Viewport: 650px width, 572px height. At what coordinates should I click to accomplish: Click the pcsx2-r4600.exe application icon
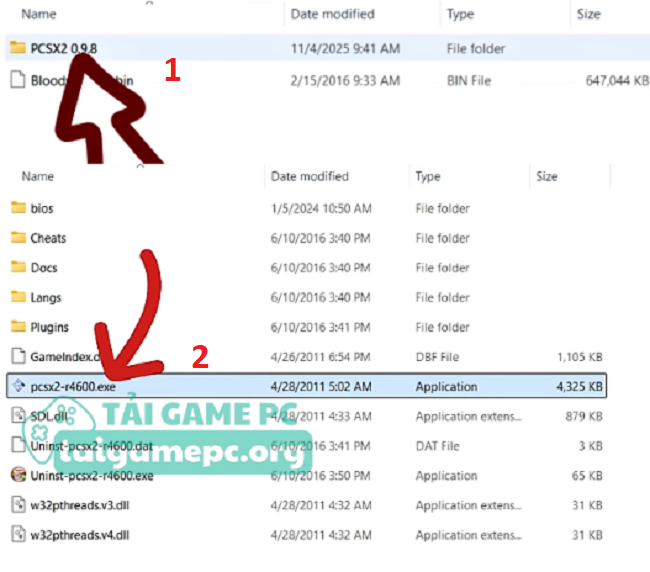tap(19, 385)
